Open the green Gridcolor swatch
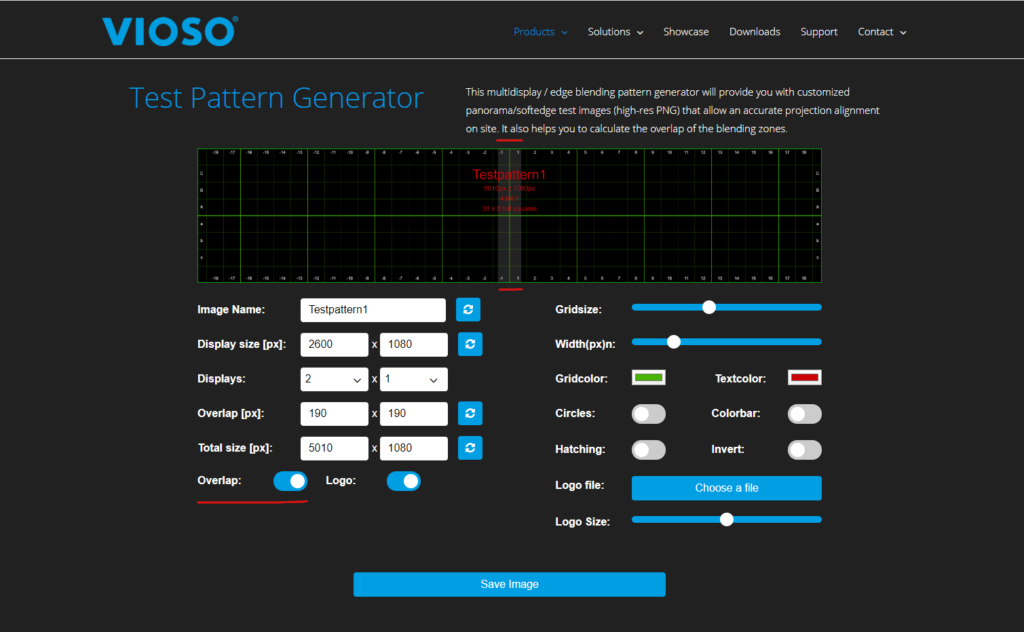The width and height of the screenshot is (1024, 632). (x=649, y=378)
